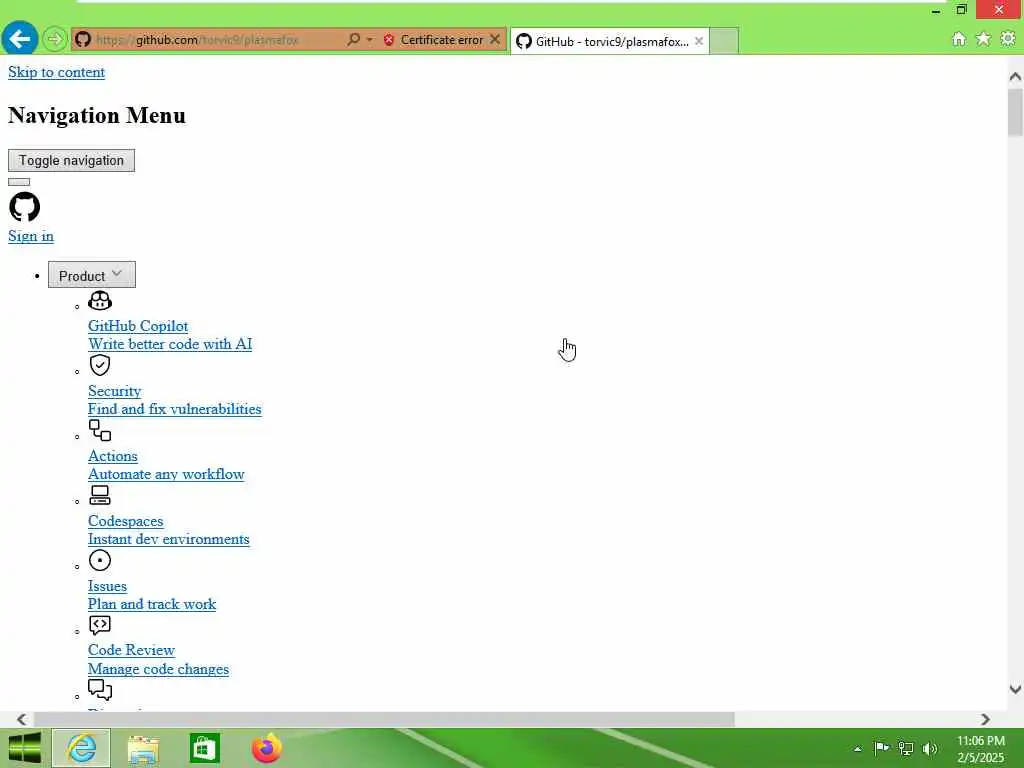
Task: Click the Discussions speech bubbles icon
Action: (x=100, y=690)
